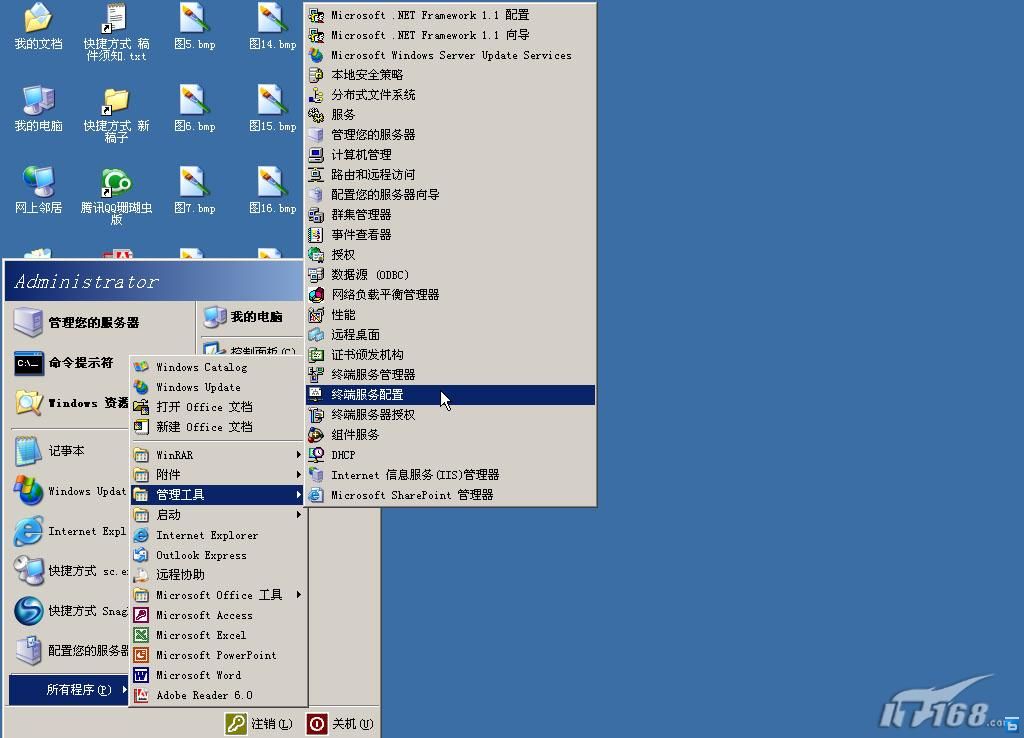Click the 关机 button
Screen dimensions: 1024x738
click(341, 723)
